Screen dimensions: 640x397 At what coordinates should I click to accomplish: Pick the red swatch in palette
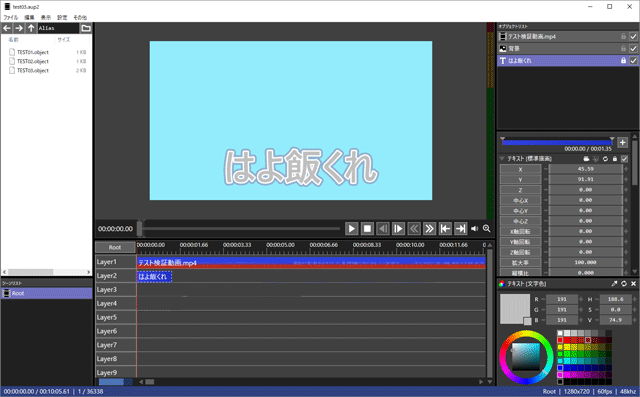(560, 340)
